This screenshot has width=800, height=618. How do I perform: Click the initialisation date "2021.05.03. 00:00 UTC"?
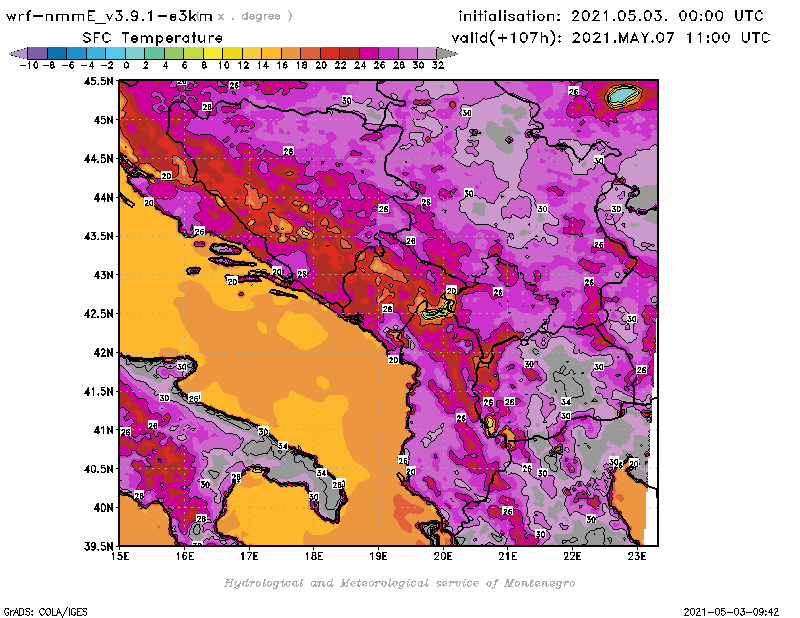[667, 16]
